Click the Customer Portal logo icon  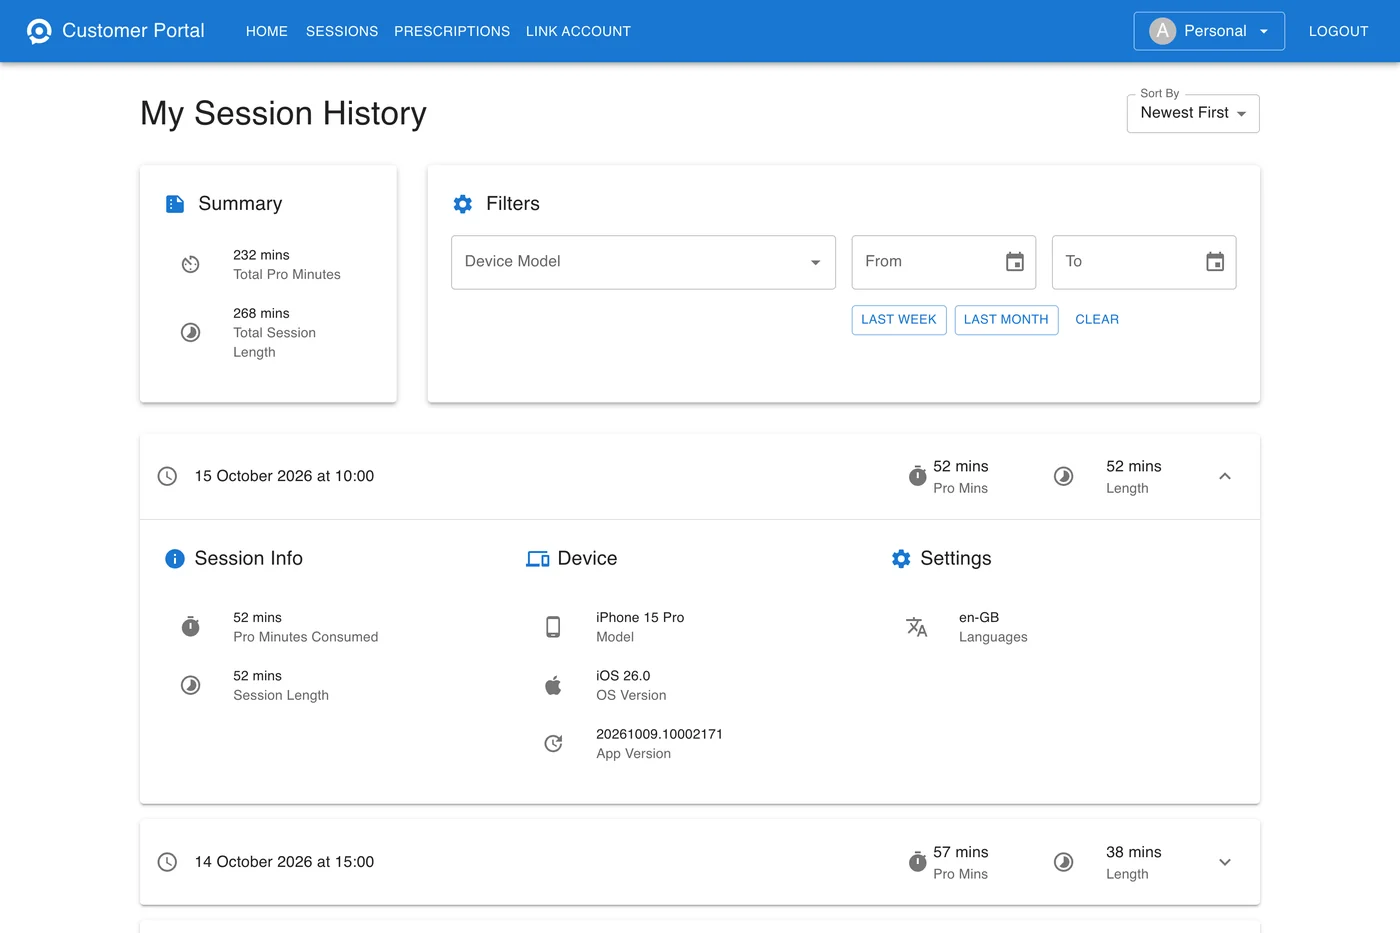pyautogui.click(x=39, y=31)
